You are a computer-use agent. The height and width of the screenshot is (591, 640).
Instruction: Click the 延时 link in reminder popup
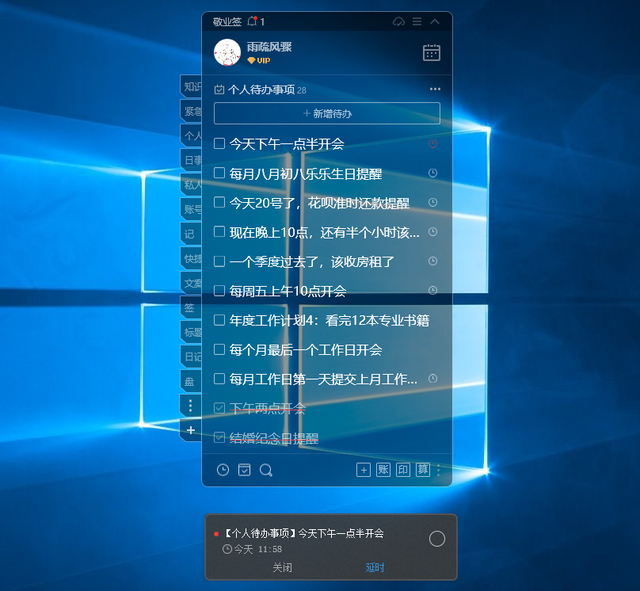click(x=375, y=567)
